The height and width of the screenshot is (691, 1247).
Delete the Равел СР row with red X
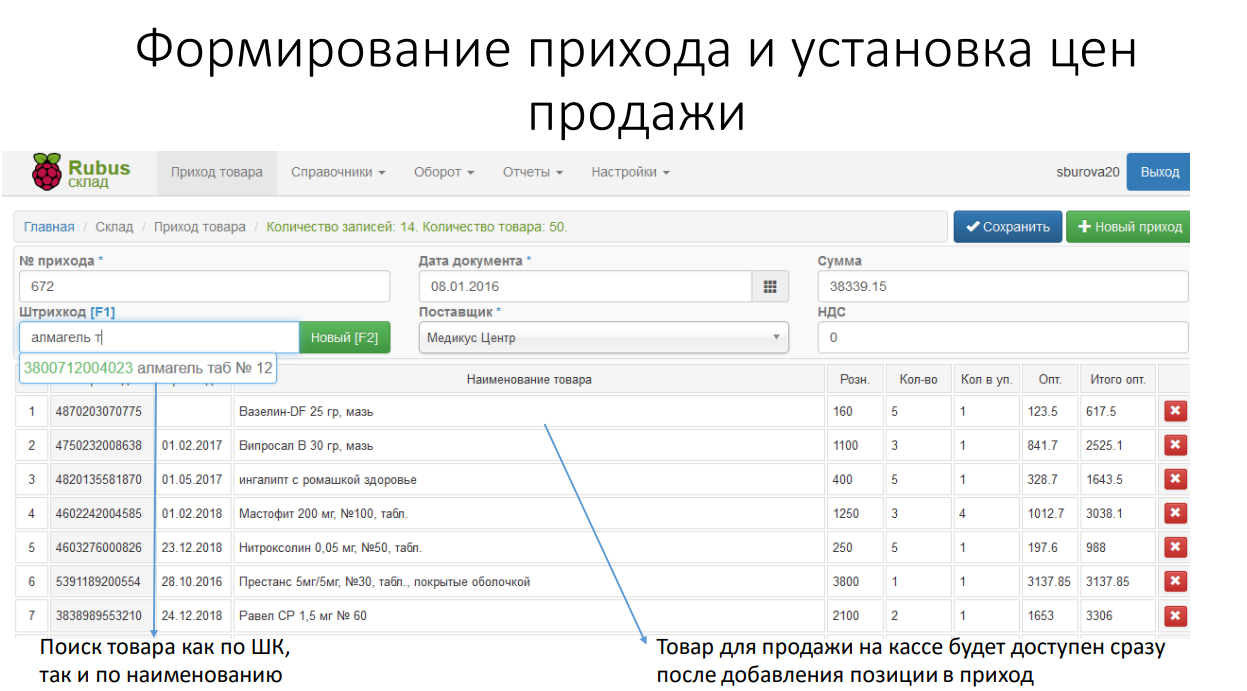coord(1175,615)
